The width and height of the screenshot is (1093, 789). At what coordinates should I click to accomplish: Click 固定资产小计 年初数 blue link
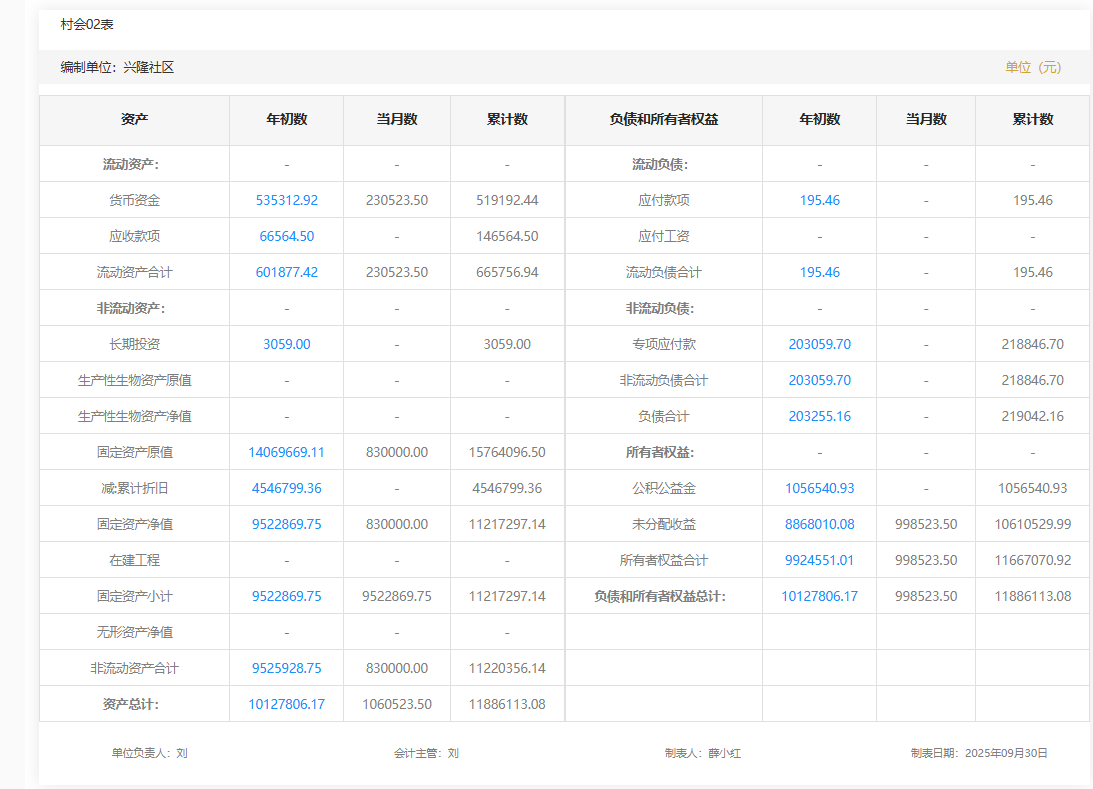(x=286, y=596)
